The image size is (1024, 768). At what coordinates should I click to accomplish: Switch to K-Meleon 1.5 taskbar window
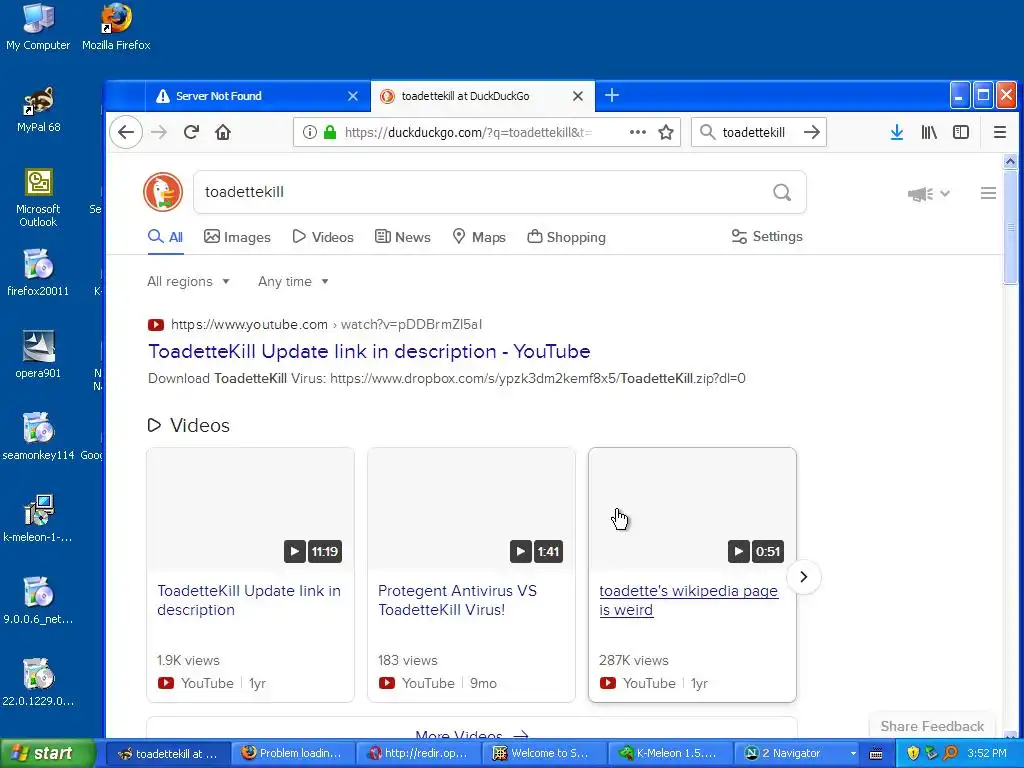669,754
